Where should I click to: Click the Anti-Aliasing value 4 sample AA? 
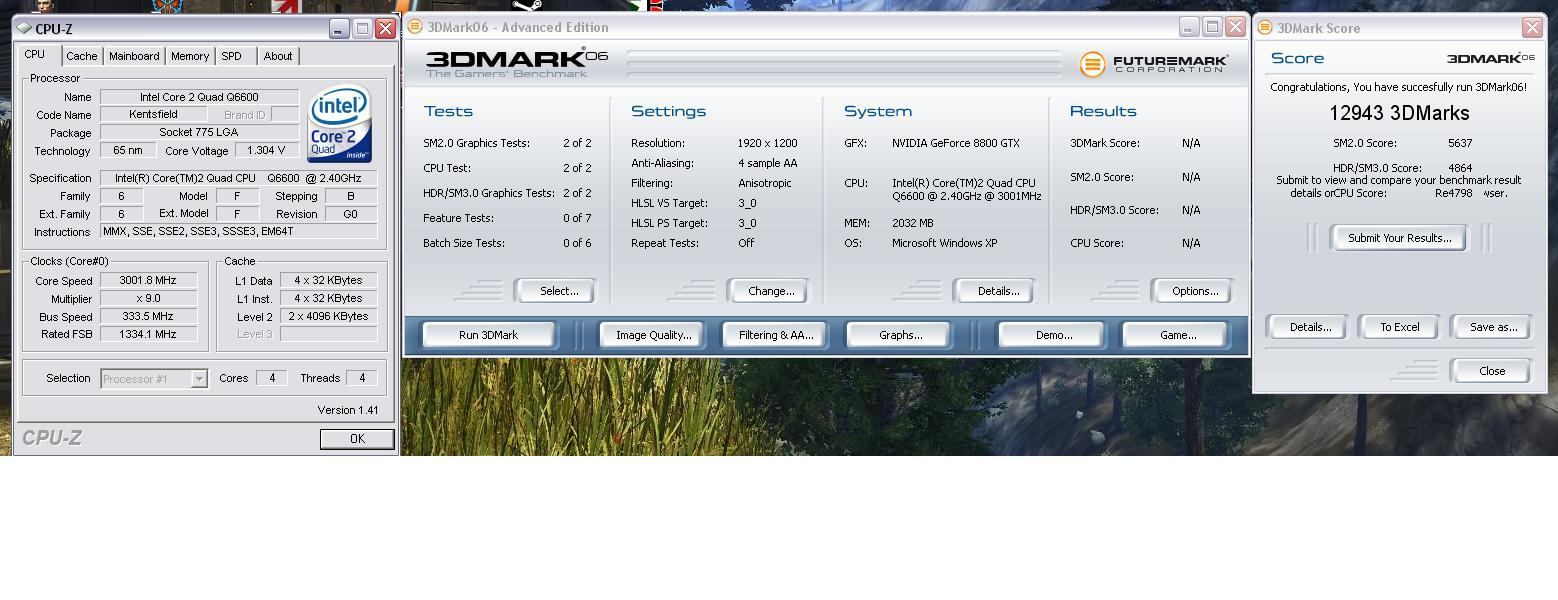[x=767, y=163]
